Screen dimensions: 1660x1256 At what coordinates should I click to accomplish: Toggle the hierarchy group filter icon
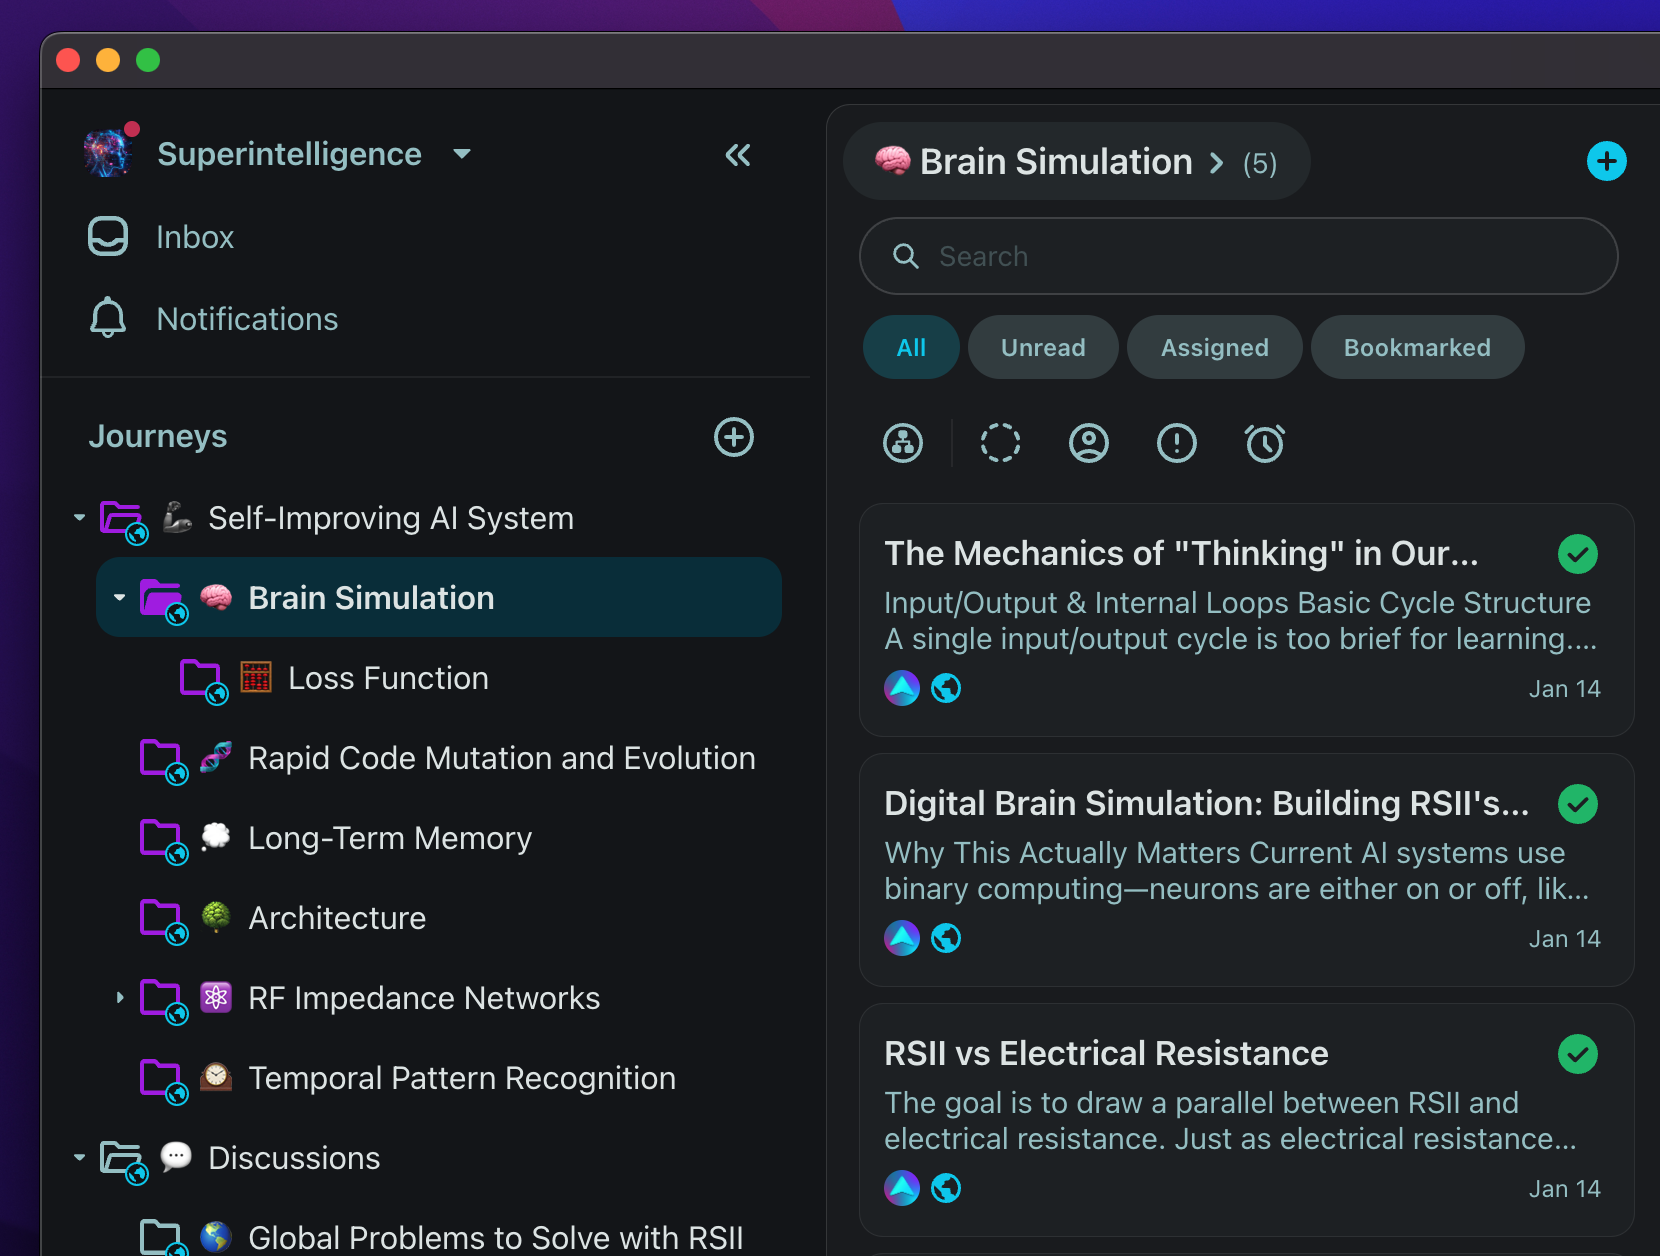coord(903,442)
